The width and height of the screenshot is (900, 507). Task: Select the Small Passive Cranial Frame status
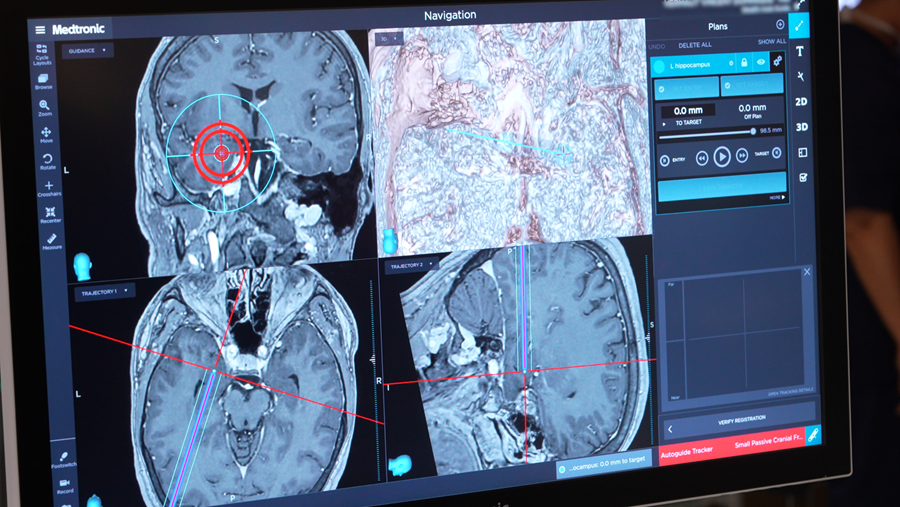769,440
